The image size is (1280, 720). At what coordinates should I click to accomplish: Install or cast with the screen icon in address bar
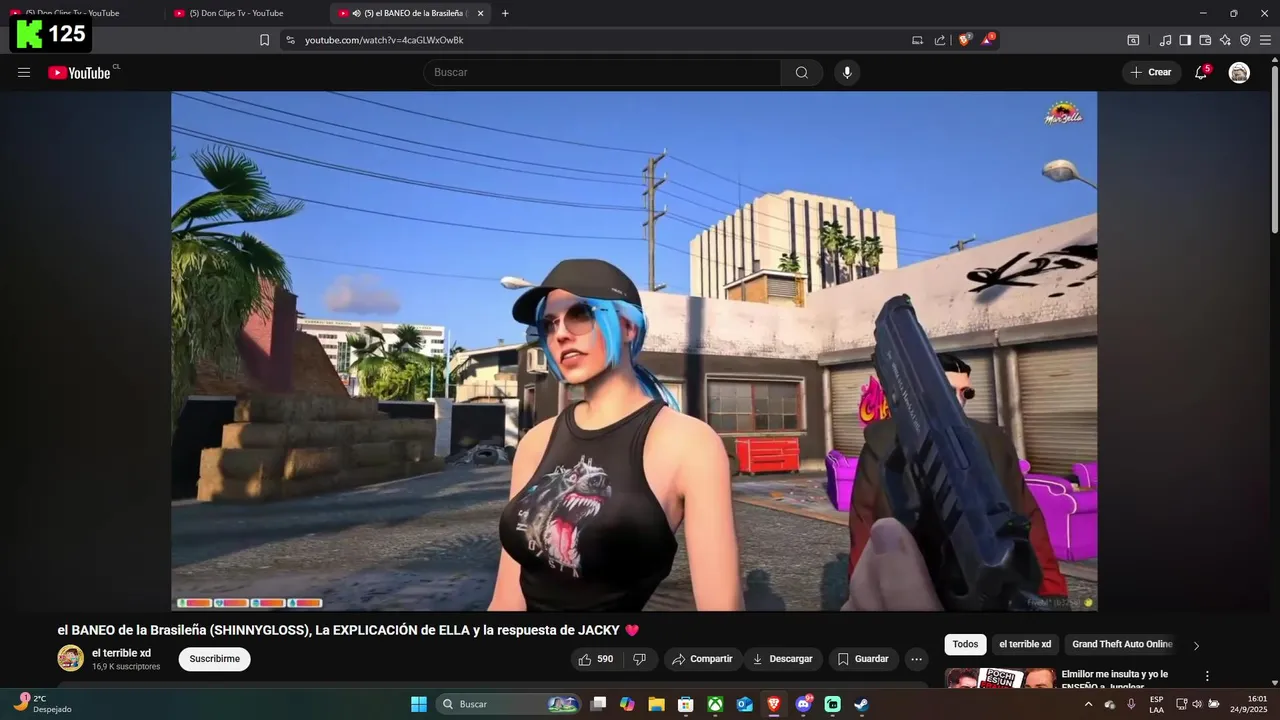[x=917, y=40]
